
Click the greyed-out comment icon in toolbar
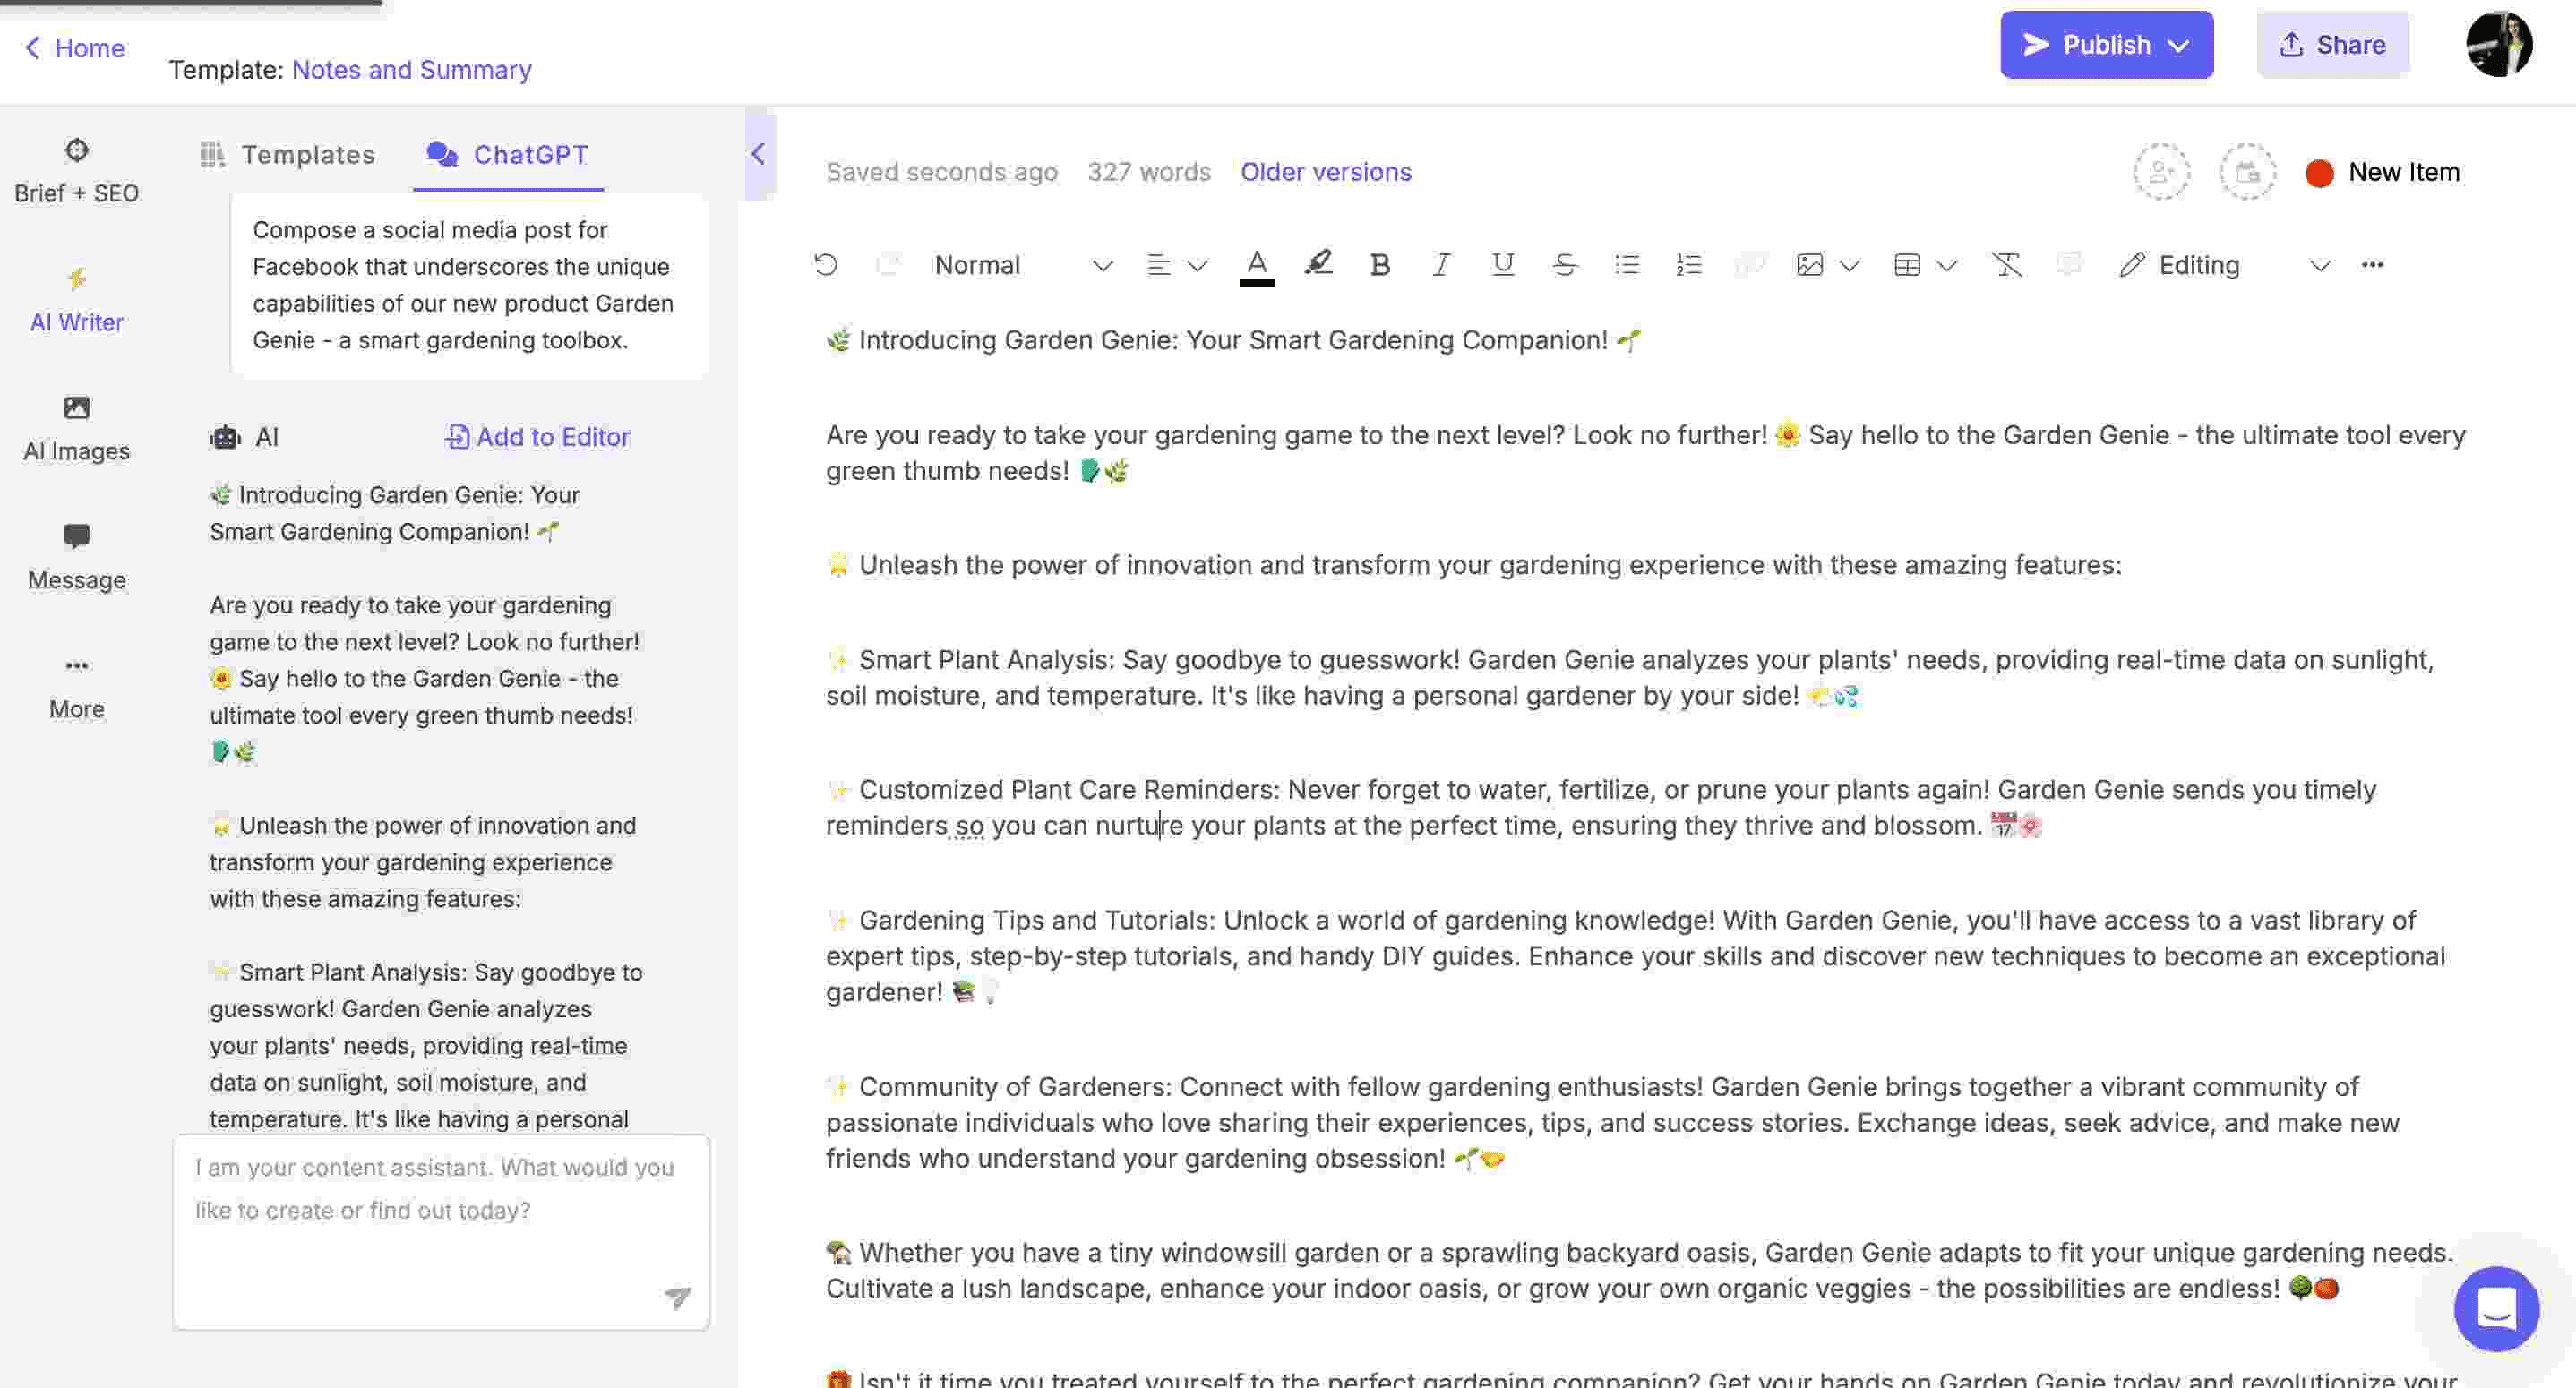tap(2068, 265)
